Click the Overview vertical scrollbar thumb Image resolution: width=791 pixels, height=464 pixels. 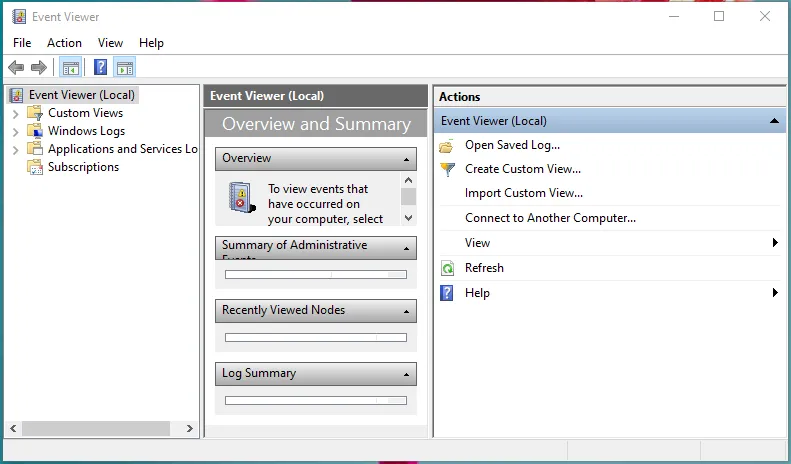click(x=409, y=196)
